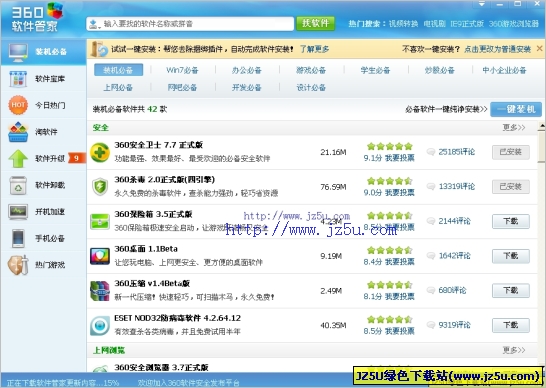Click 已安装 button for 360杀毒

point(511,187)
